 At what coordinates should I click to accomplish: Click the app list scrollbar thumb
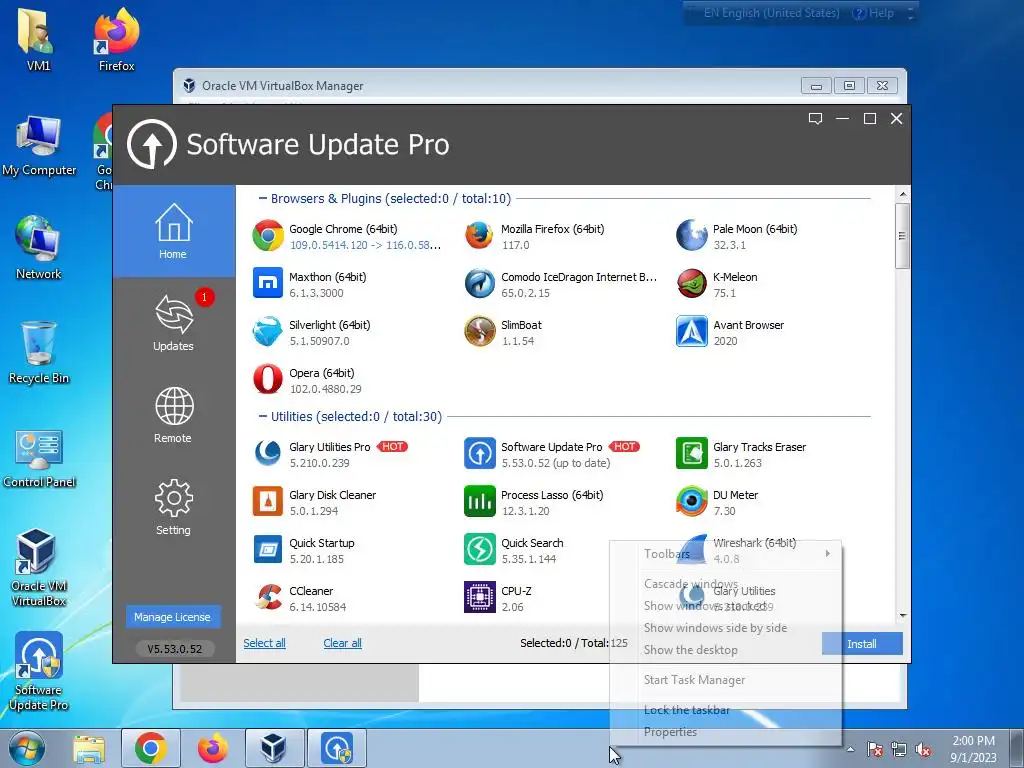point(903,236)
